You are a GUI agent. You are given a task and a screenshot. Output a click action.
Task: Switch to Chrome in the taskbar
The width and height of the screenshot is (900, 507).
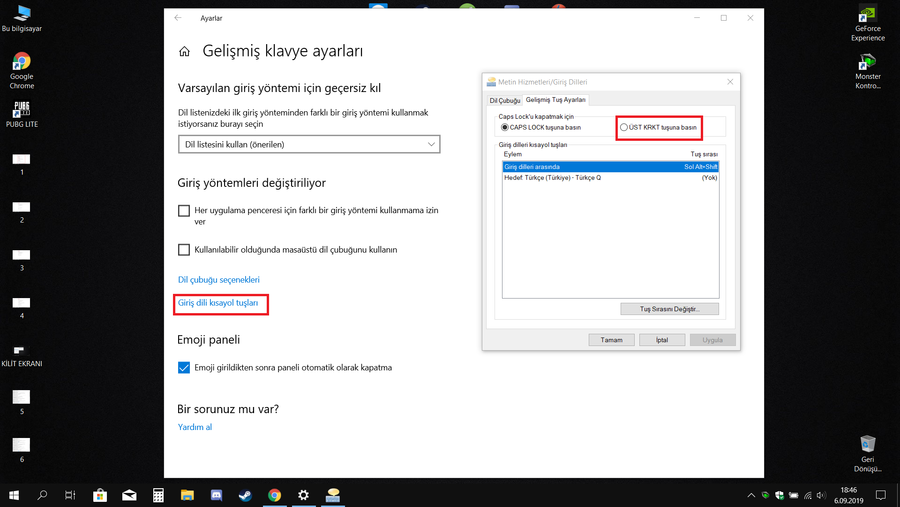click(274, 495)
